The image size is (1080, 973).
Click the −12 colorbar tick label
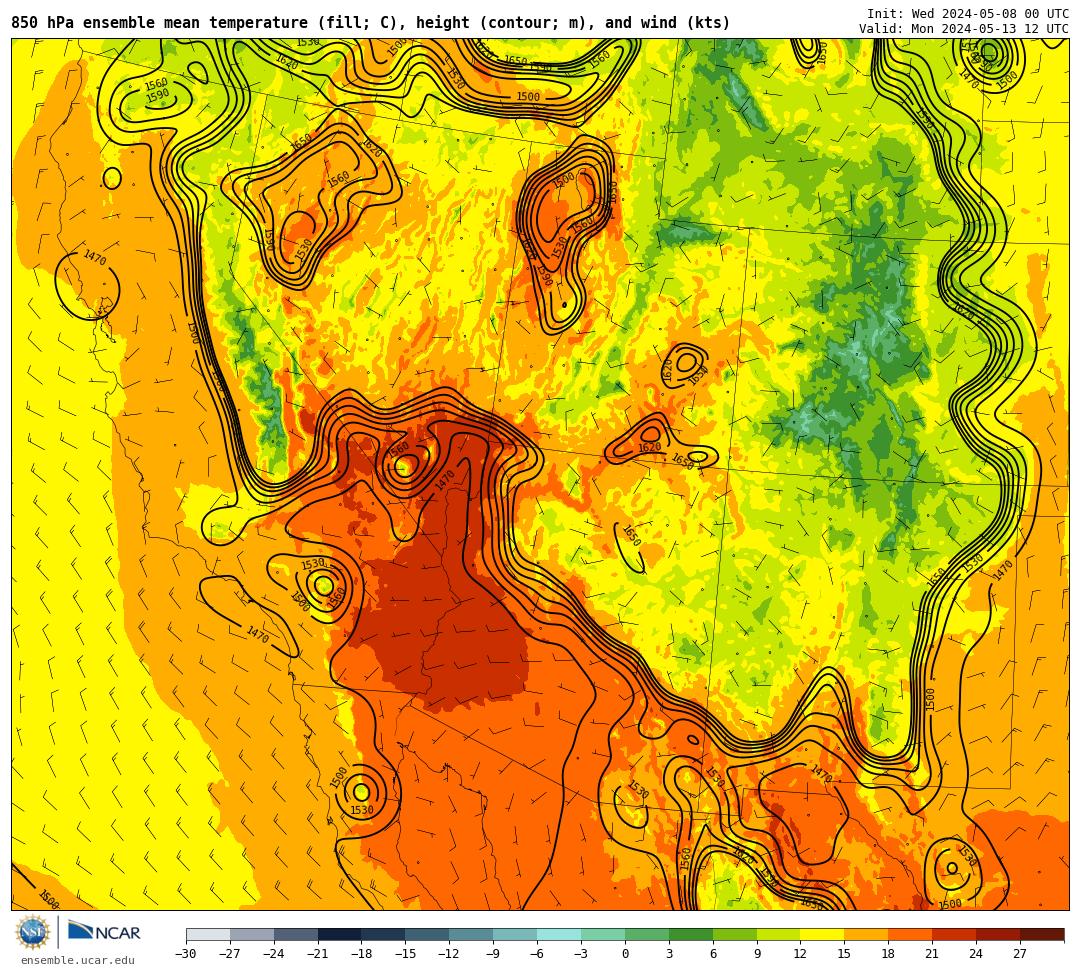point(450,954)
